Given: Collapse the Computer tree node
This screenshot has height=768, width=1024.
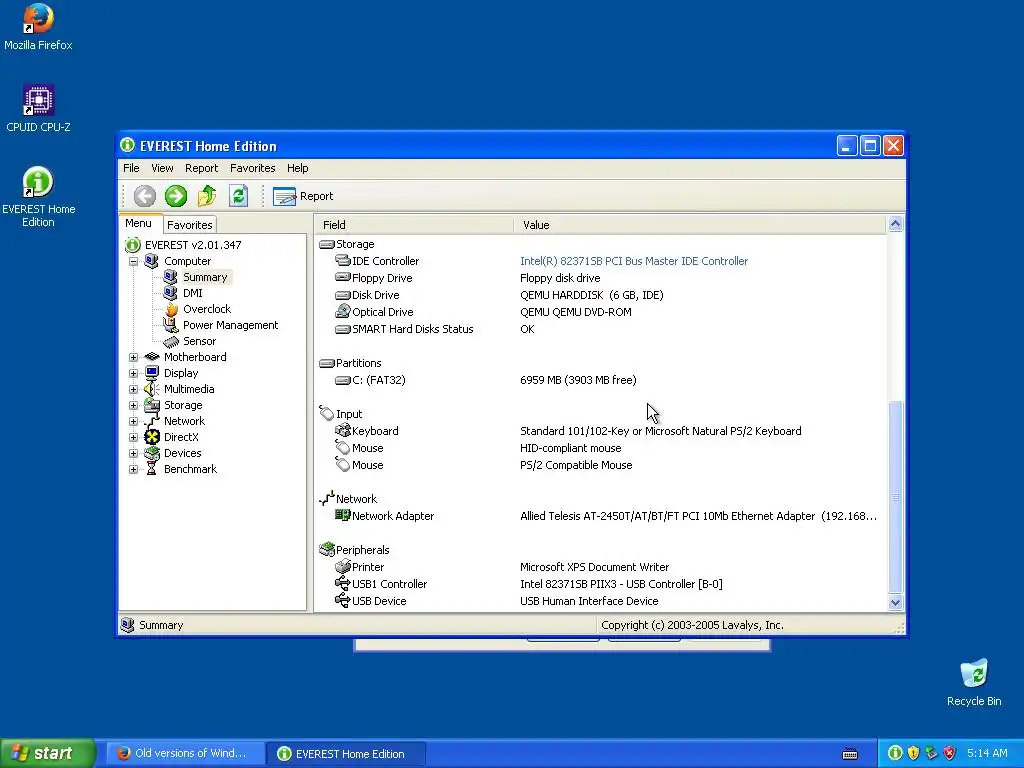Looking at the screenshot, I should tap(133, 261).
